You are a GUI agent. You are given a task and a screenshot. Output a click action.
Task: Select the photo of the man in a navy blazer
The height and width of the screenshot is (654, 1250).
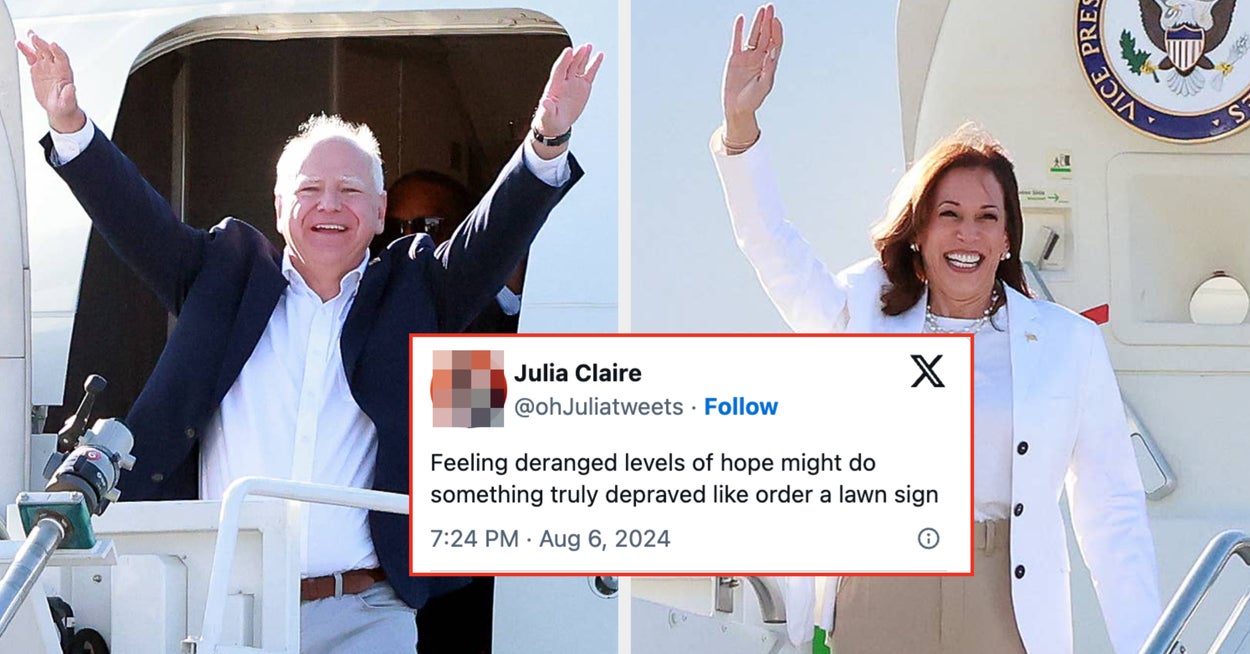tap(309, 327)
